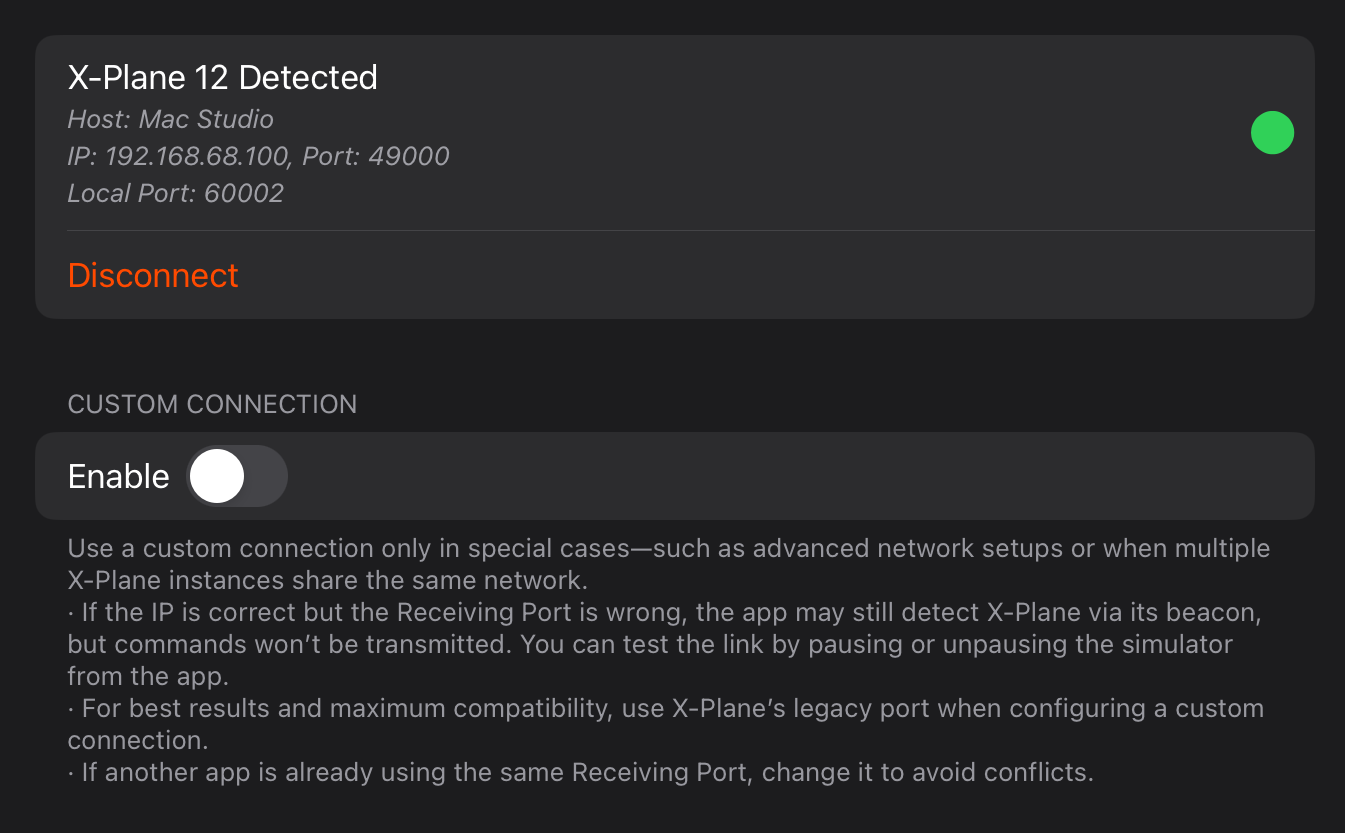Click the "Enable" label text
Image resolution: width=1345 pixels, height=833 pixels.
coord(118,477)
